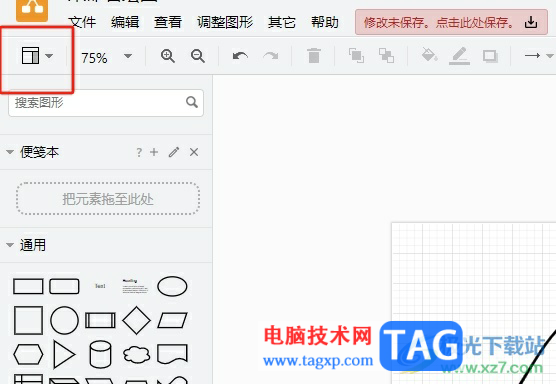Open the 其它 menu

coord(282,22)
